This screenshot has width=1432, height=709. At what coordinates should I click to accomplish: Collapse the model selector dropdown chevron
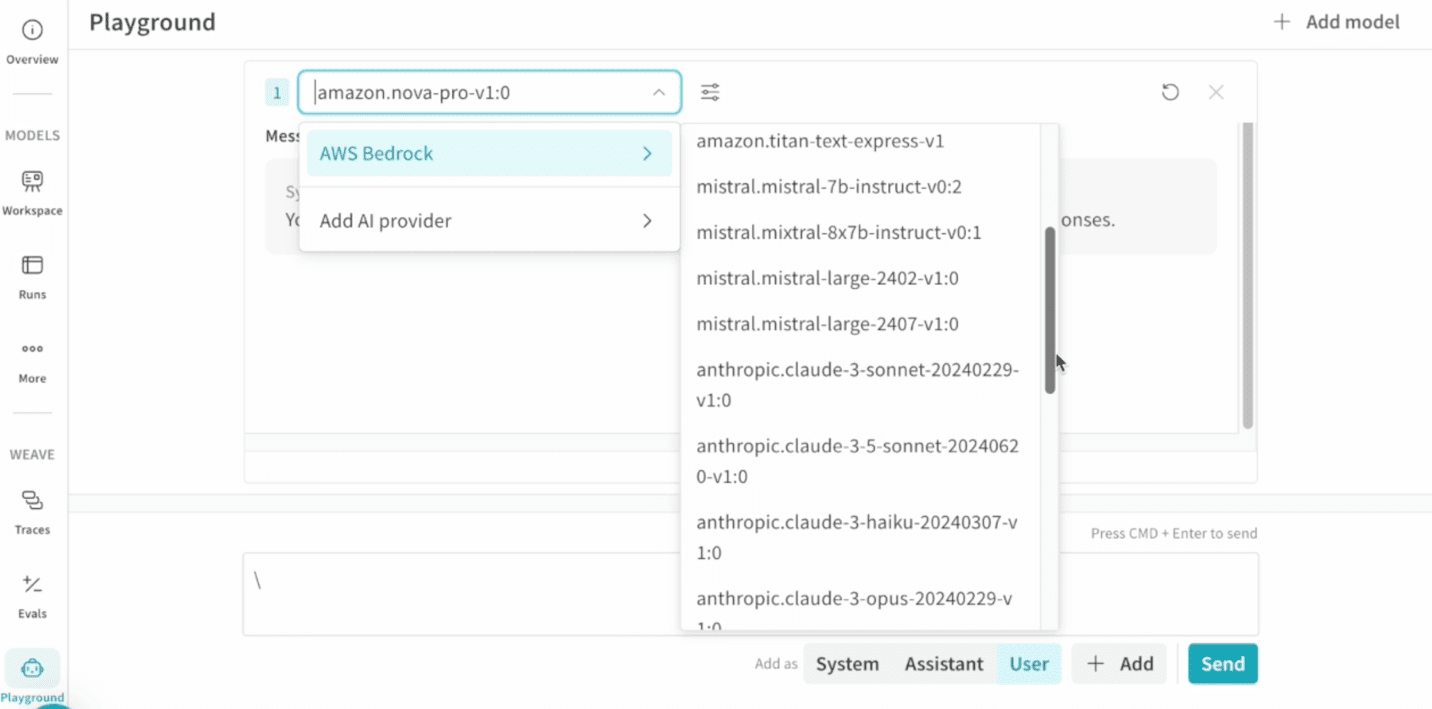point(659,93)
